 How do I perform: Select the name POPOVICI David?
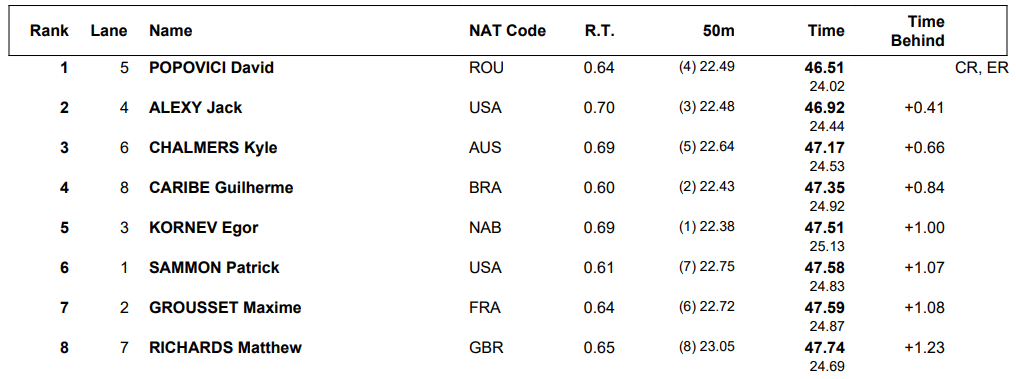[x=211, y=67]
